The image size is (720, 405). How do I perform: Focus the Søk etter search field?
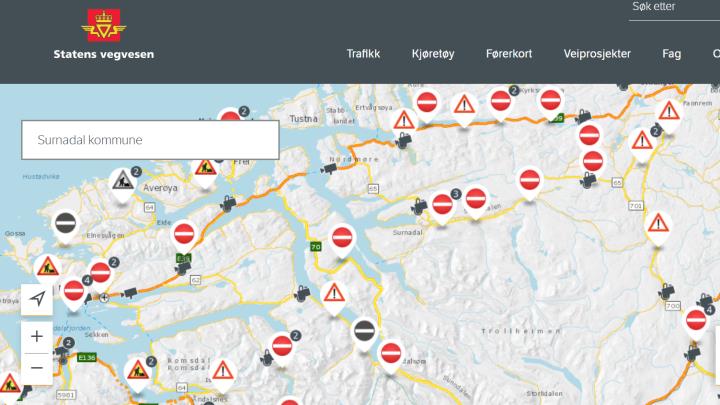[674, 8]
